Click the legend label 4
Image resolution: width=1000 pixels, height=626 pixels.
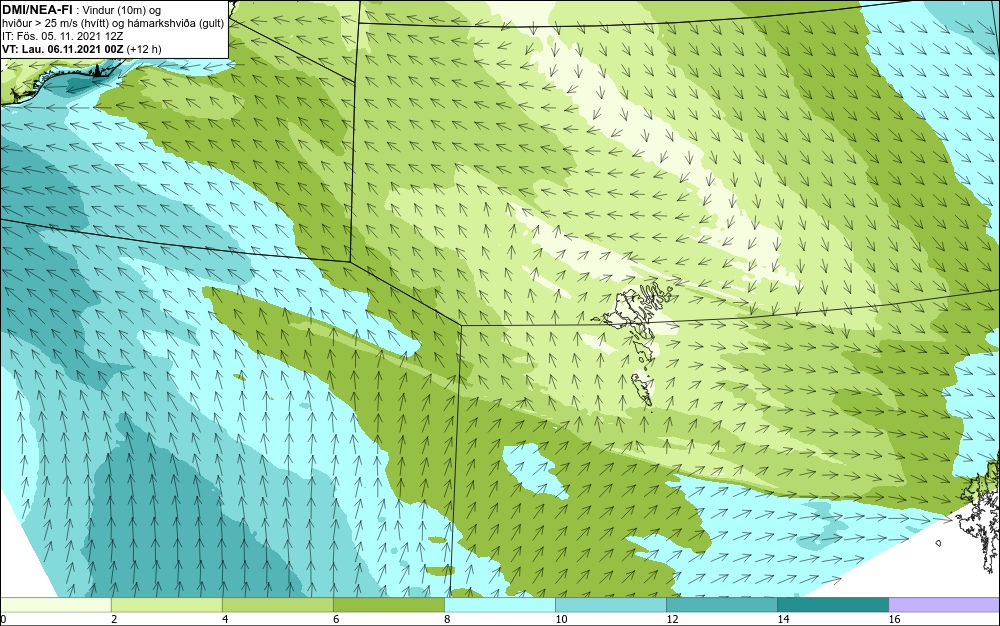point(225,619)
